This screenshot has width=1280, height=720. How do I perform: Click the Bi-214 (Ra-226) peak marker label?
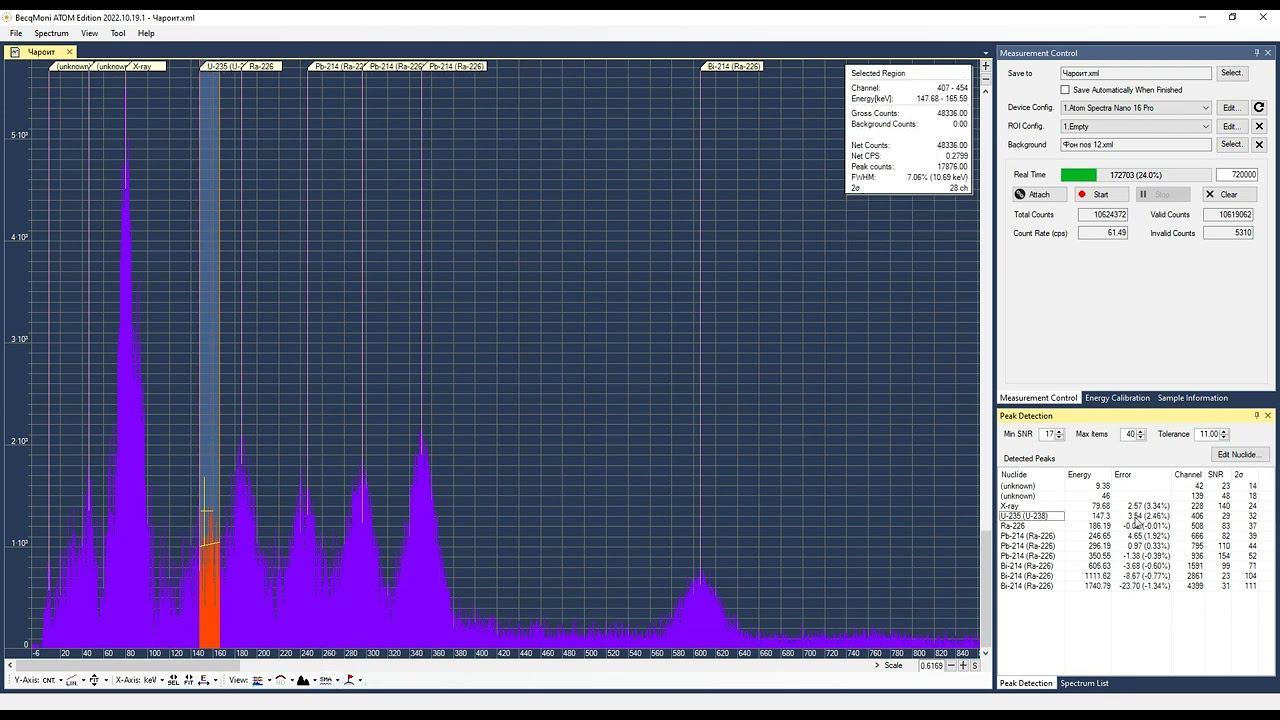click(x=733, y=66)
